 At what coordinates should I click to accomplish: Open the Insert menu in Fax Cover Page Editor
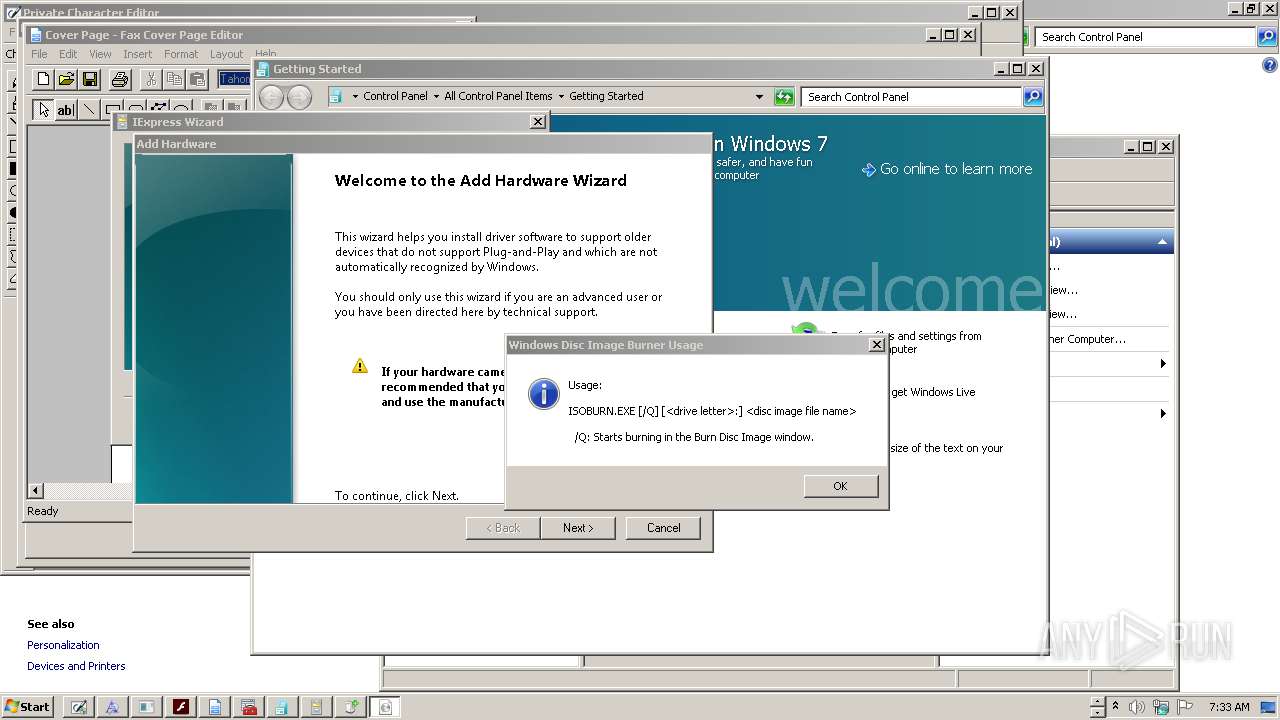click(138, 54)
